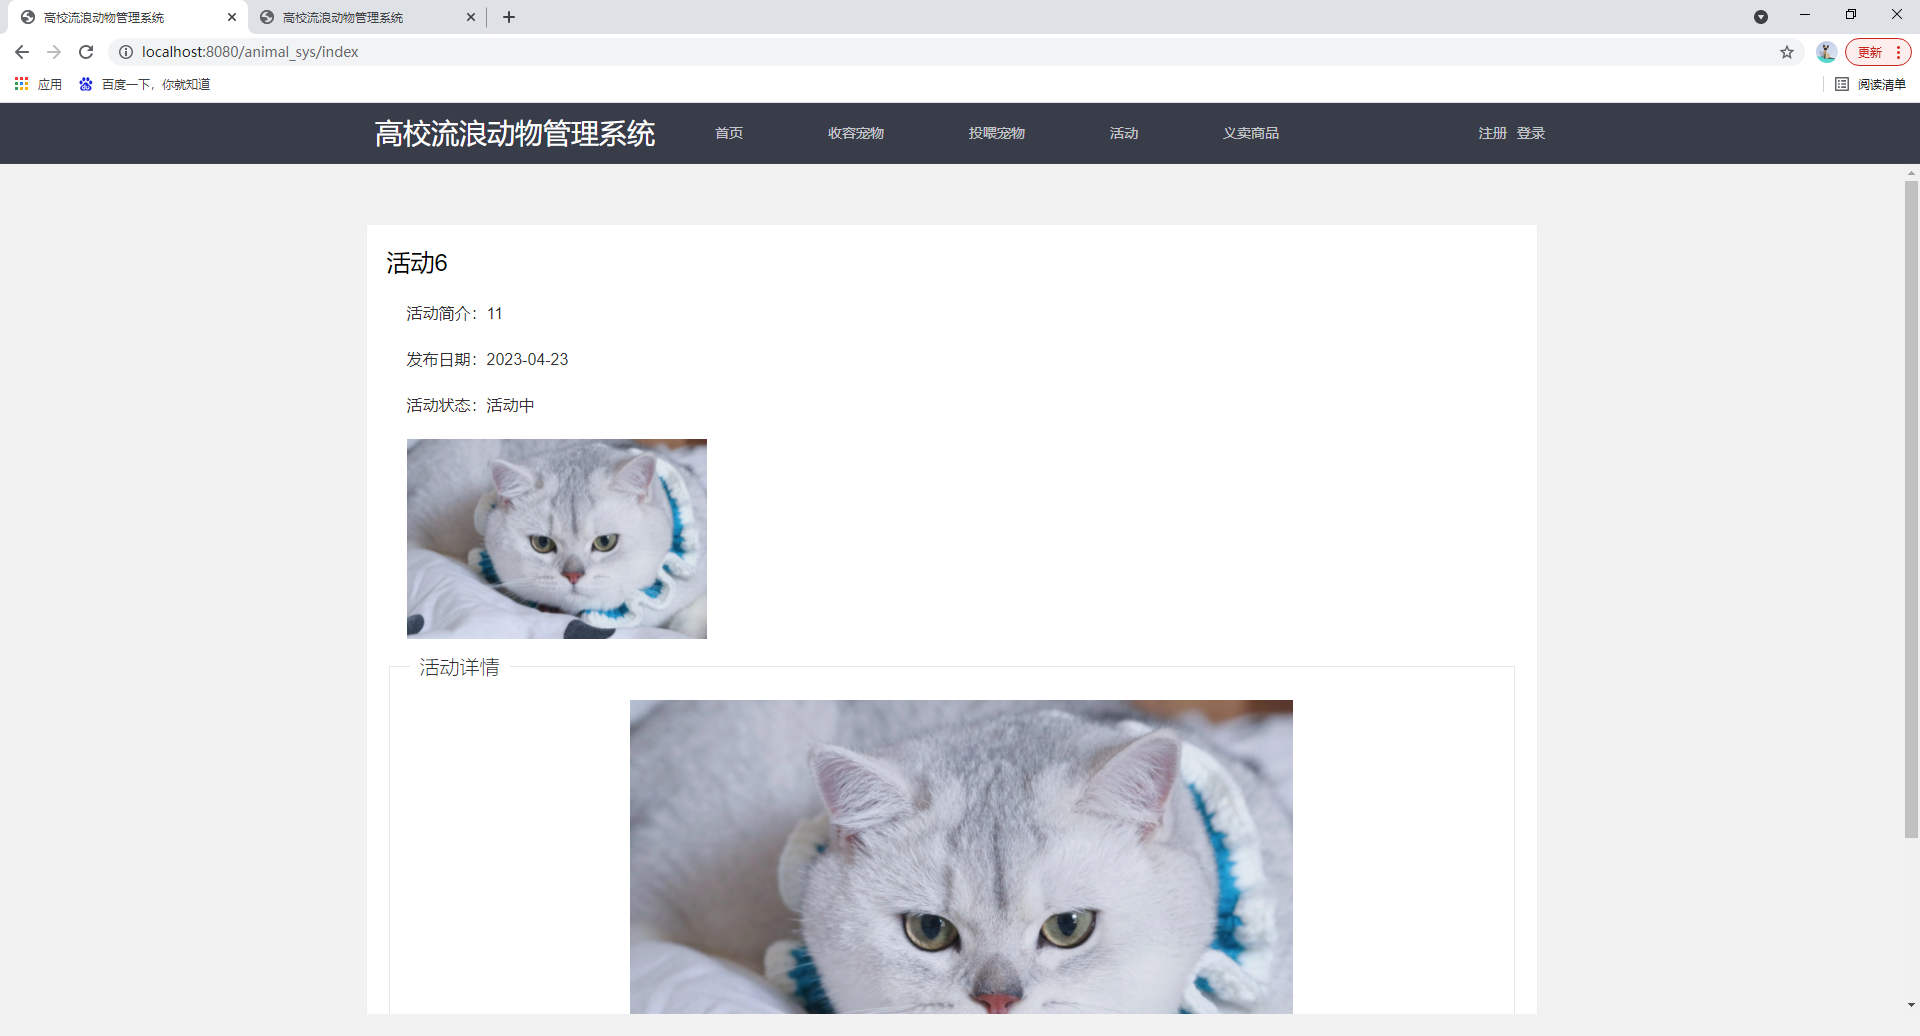
Task: Click the scrollbar down arrow
Action: (x=1911, y=1005)
